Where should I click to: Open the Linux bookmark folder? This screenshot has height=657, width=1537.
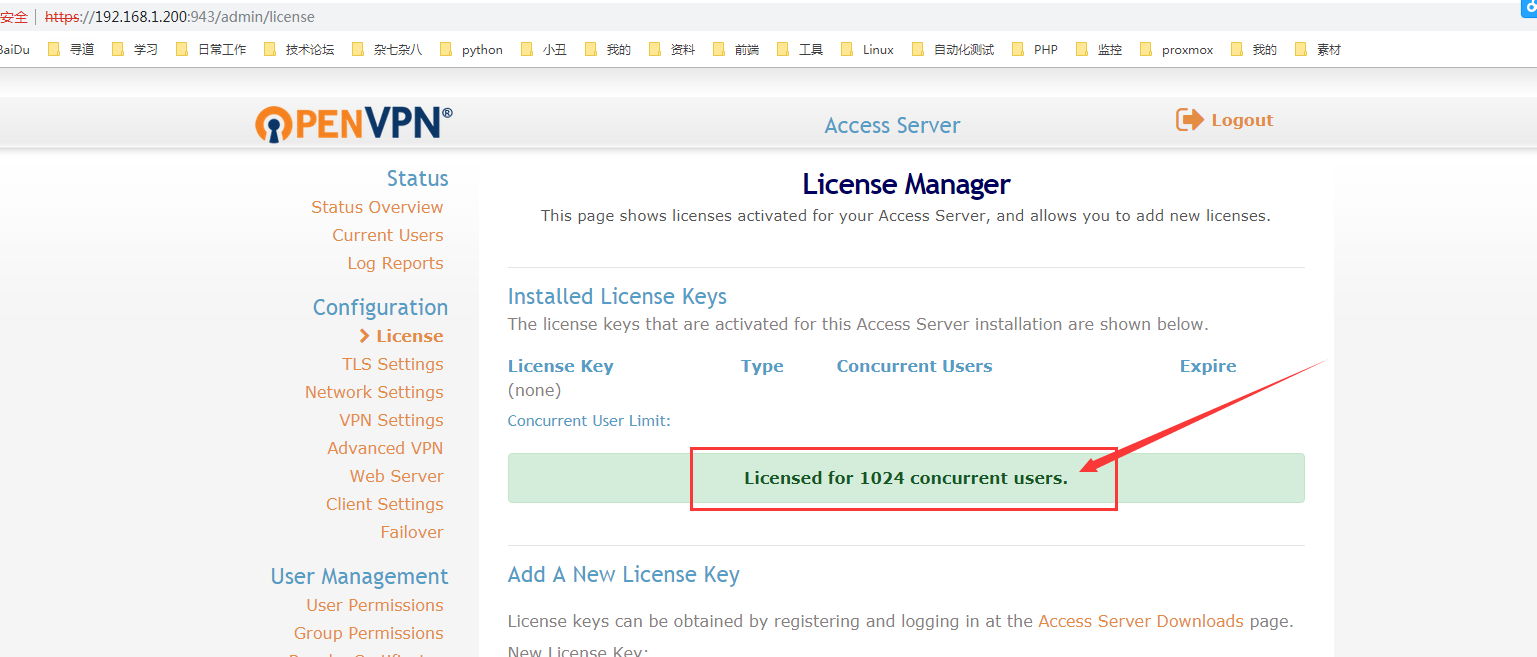[x=867, y=49]
